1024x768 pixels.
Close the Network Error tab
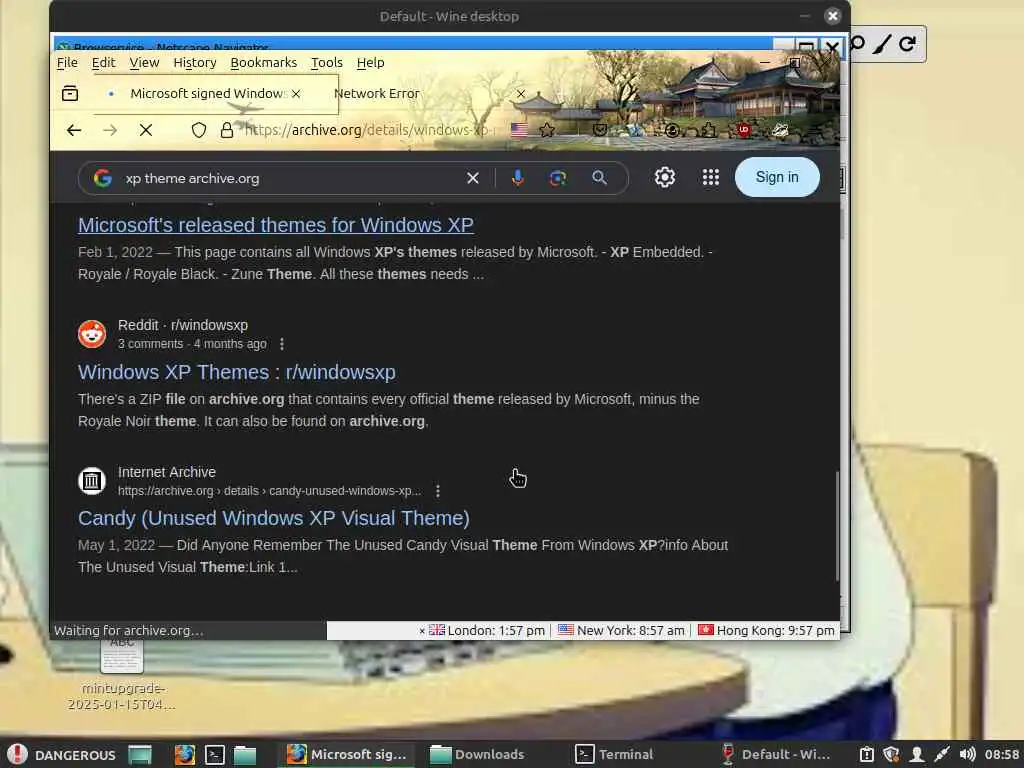520,93
